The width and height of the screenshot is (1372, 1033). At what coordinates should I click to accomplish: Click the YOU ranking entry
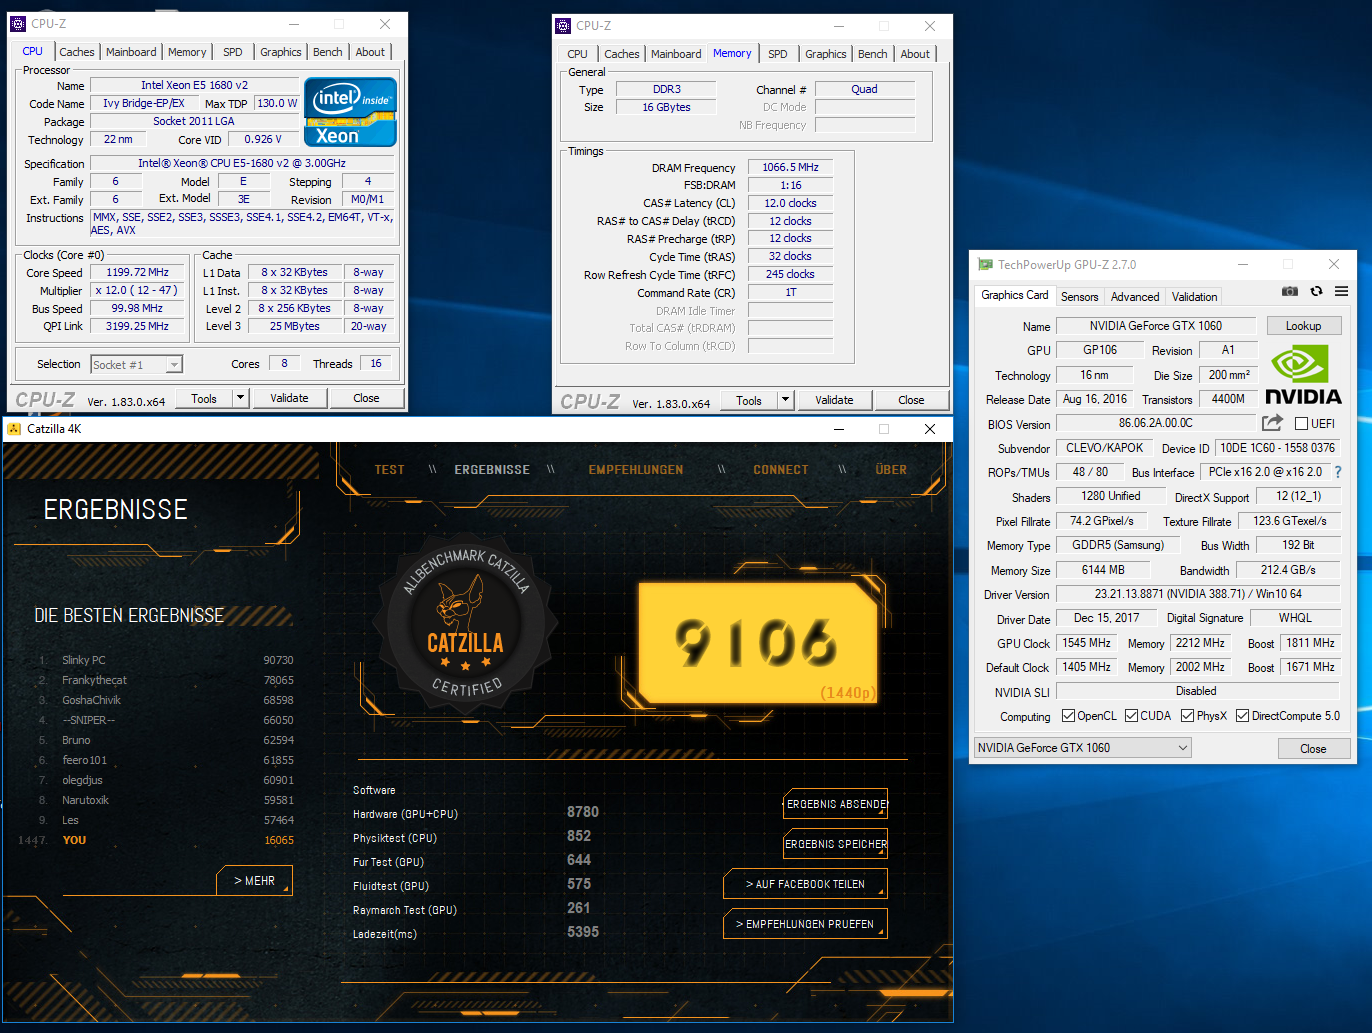[x=156, y=840]
